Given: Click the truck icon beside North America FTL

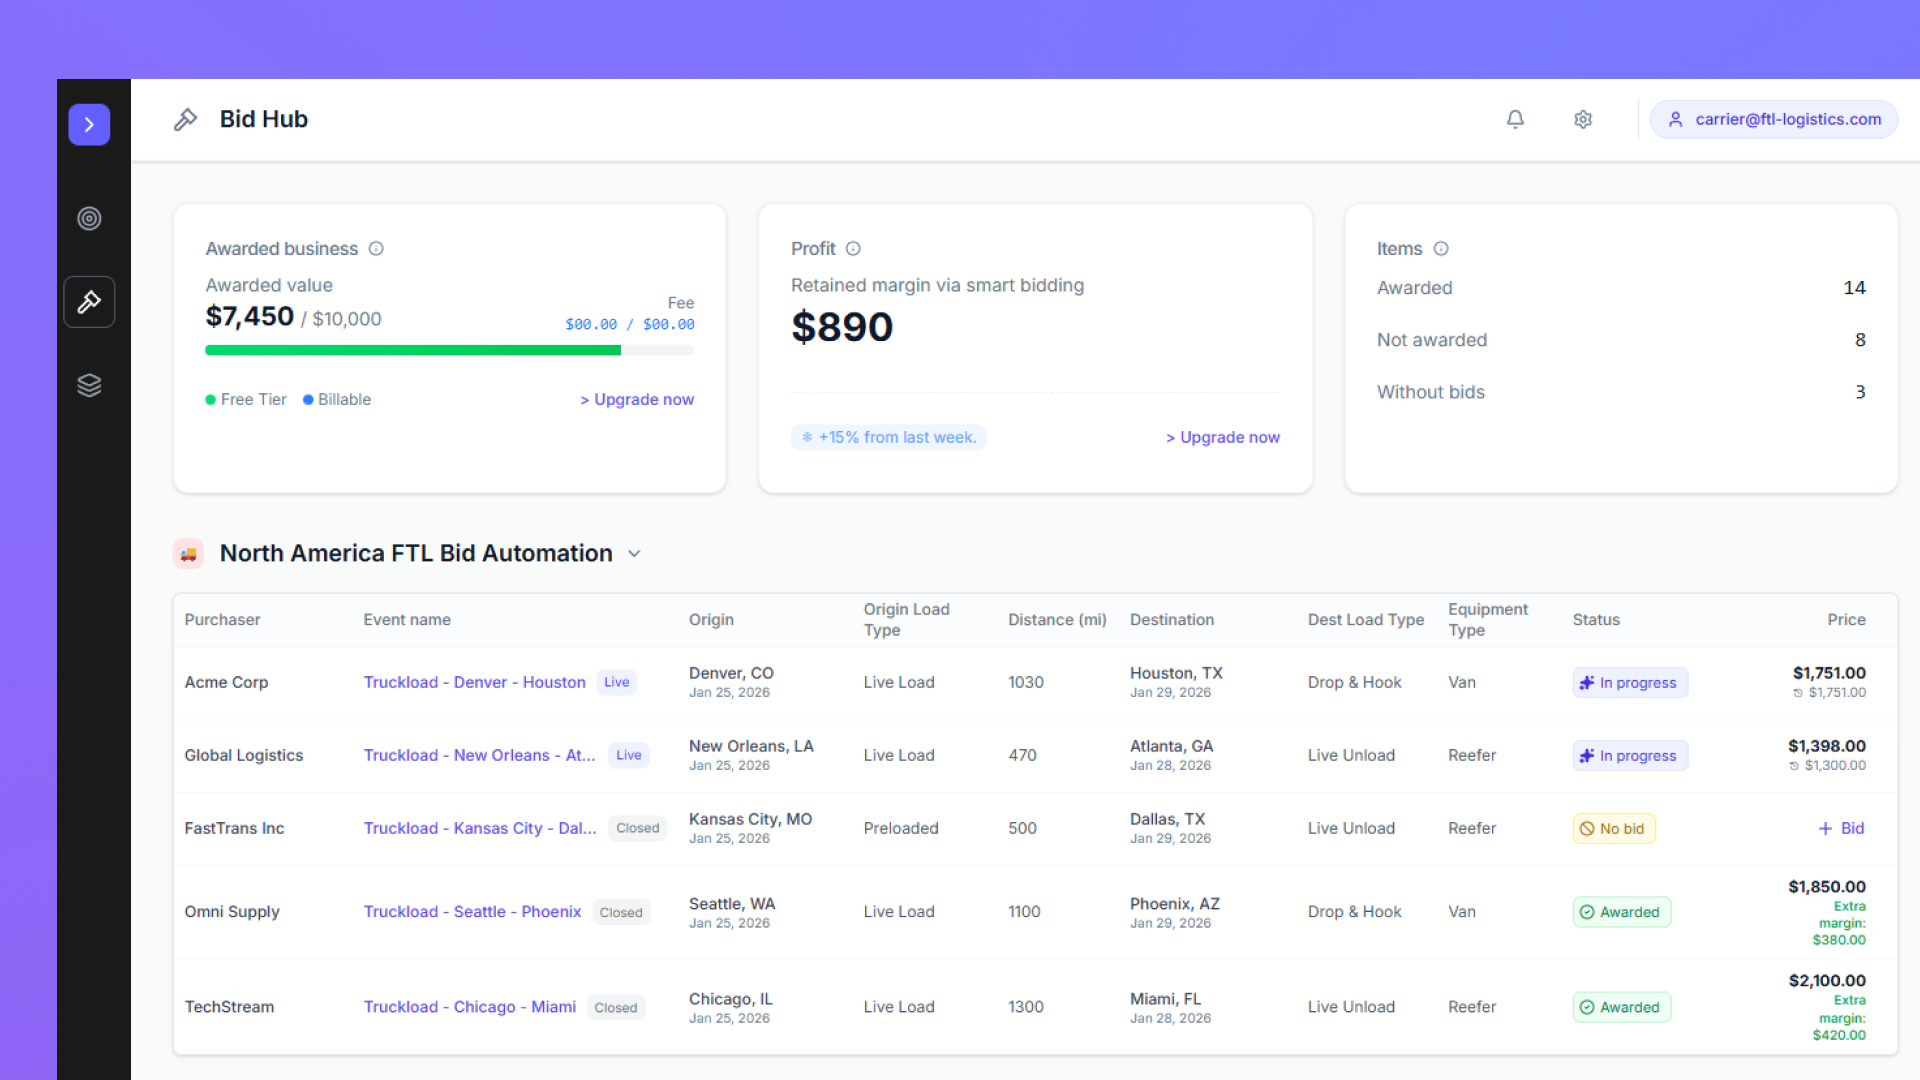Looking at the screenshot, I should coord(188,554).
